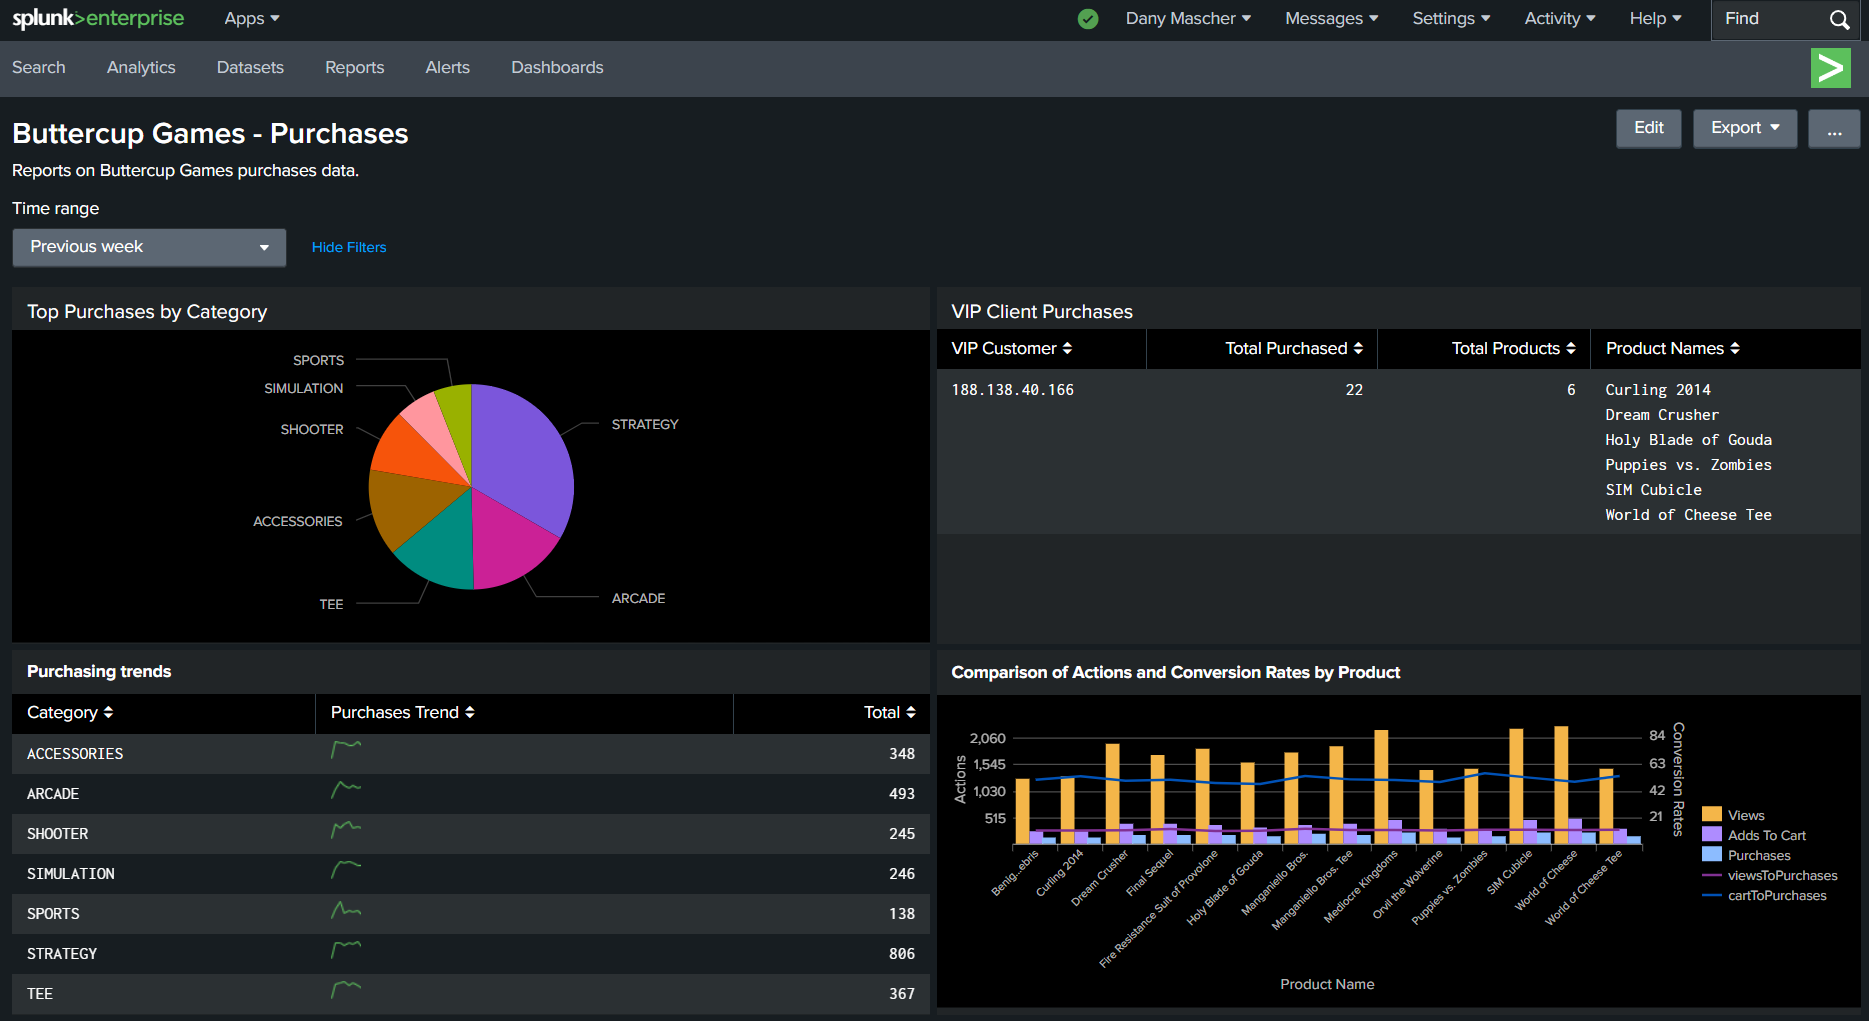Expand the Settings menu
Viewport: 1869px width, 1021px height.
coord(1451,18)
